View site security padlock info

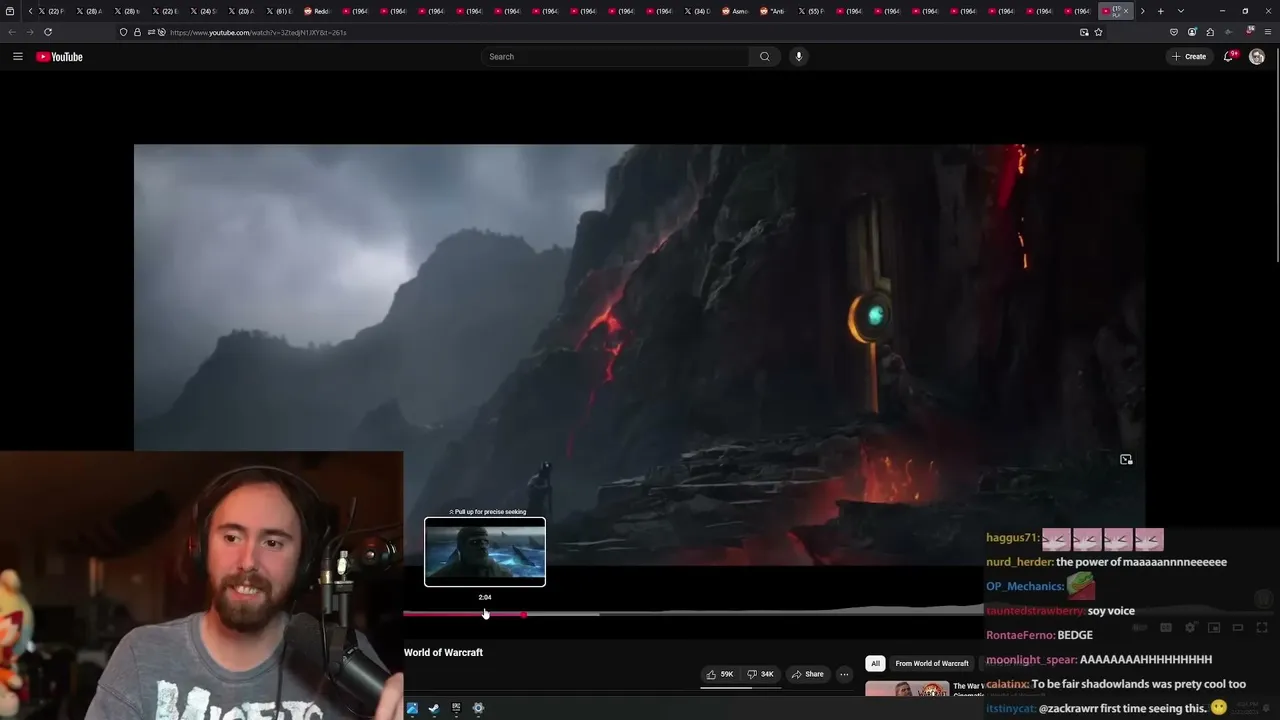click(x=137, y=32)
